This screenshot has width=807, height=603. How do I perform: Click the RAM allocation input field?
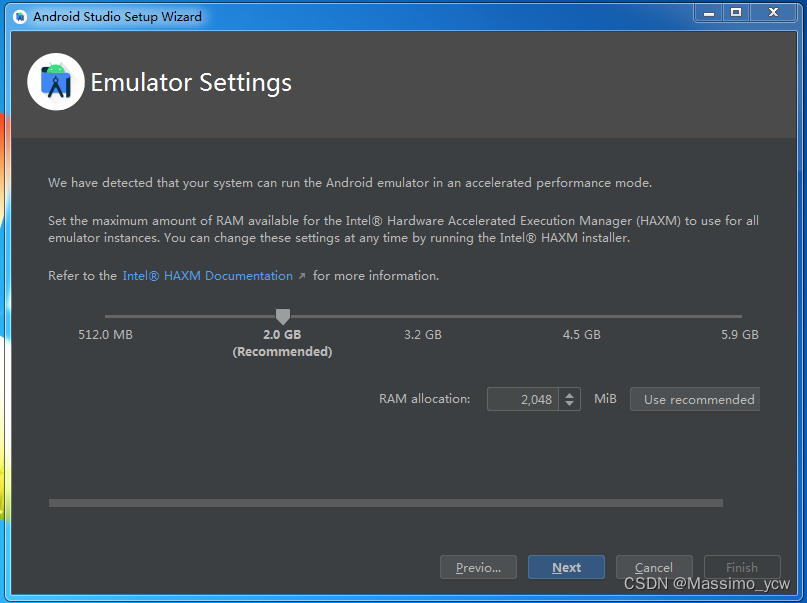point(523,399)
